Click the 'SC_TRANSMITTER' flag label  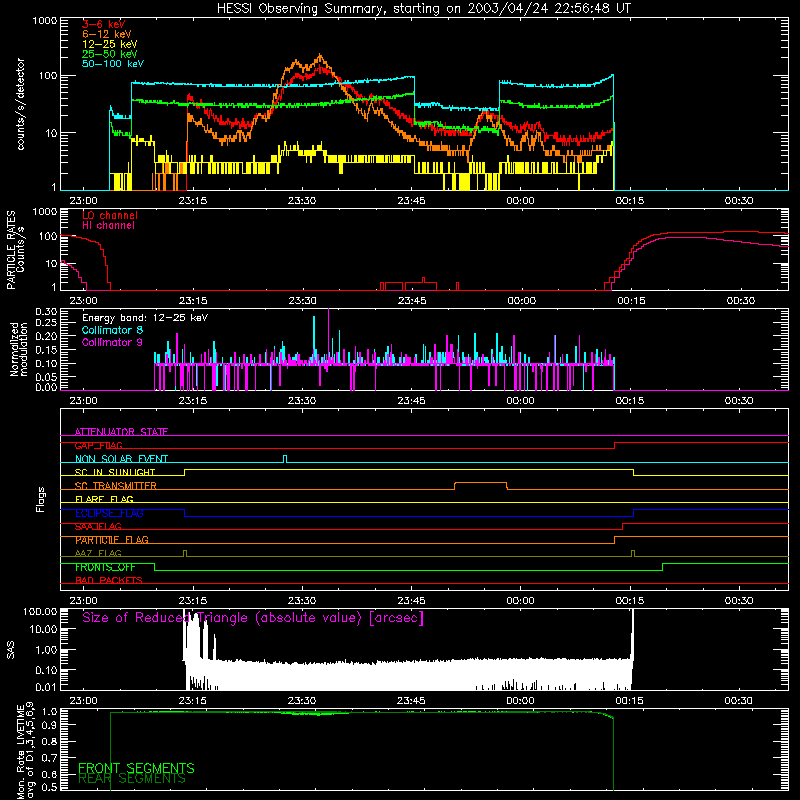[x=116, y=486]
